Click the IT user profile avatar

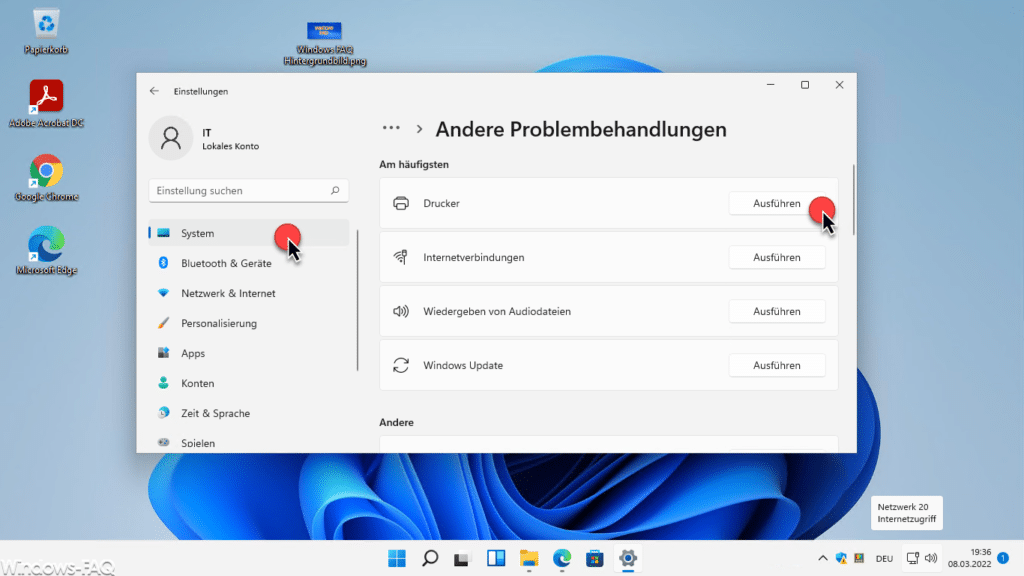pyautogui.click(x=170, y=138)
